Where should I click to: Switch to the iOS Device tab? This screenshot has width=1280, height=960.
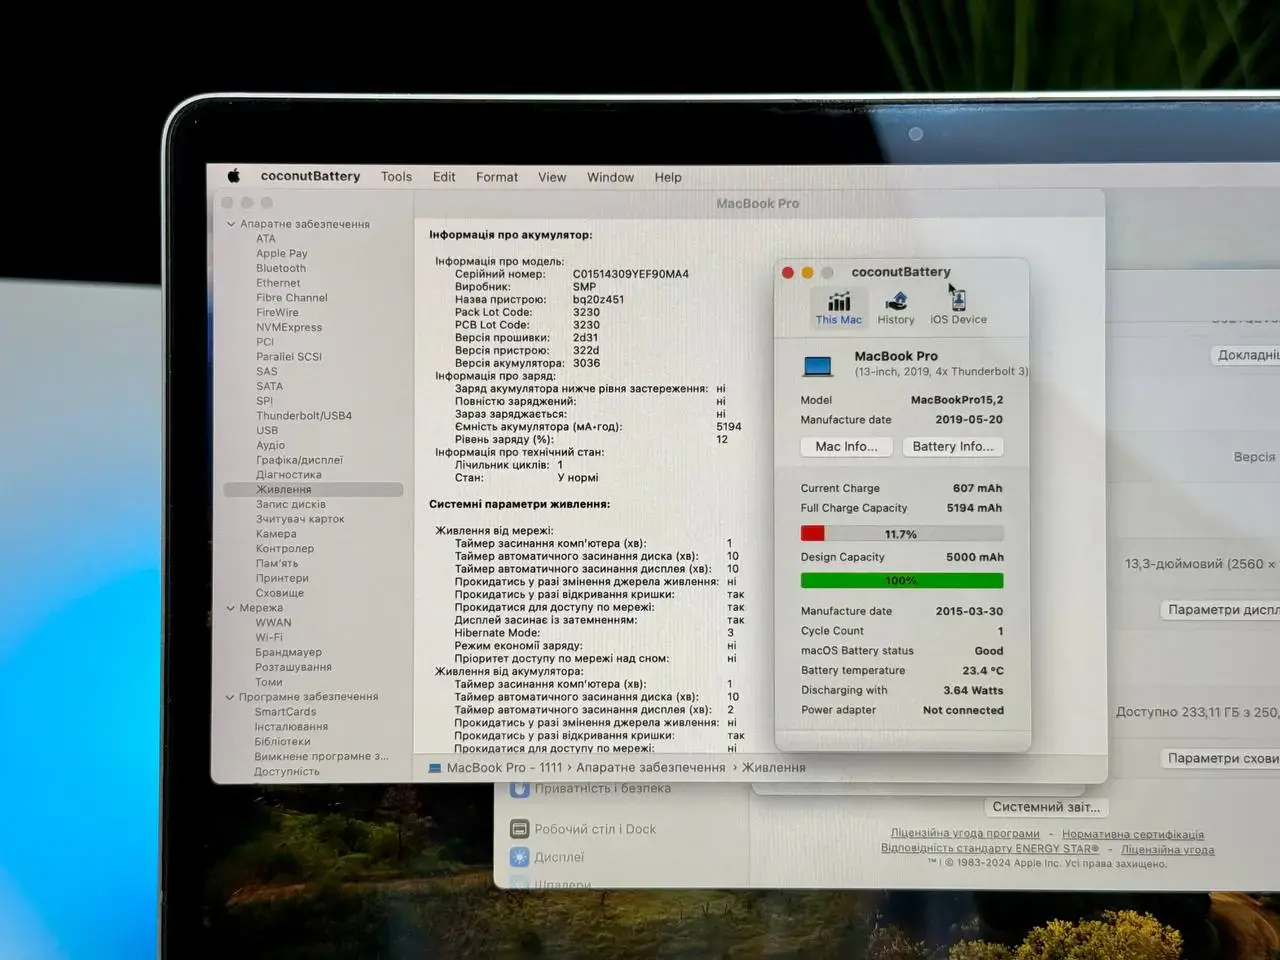958,308
